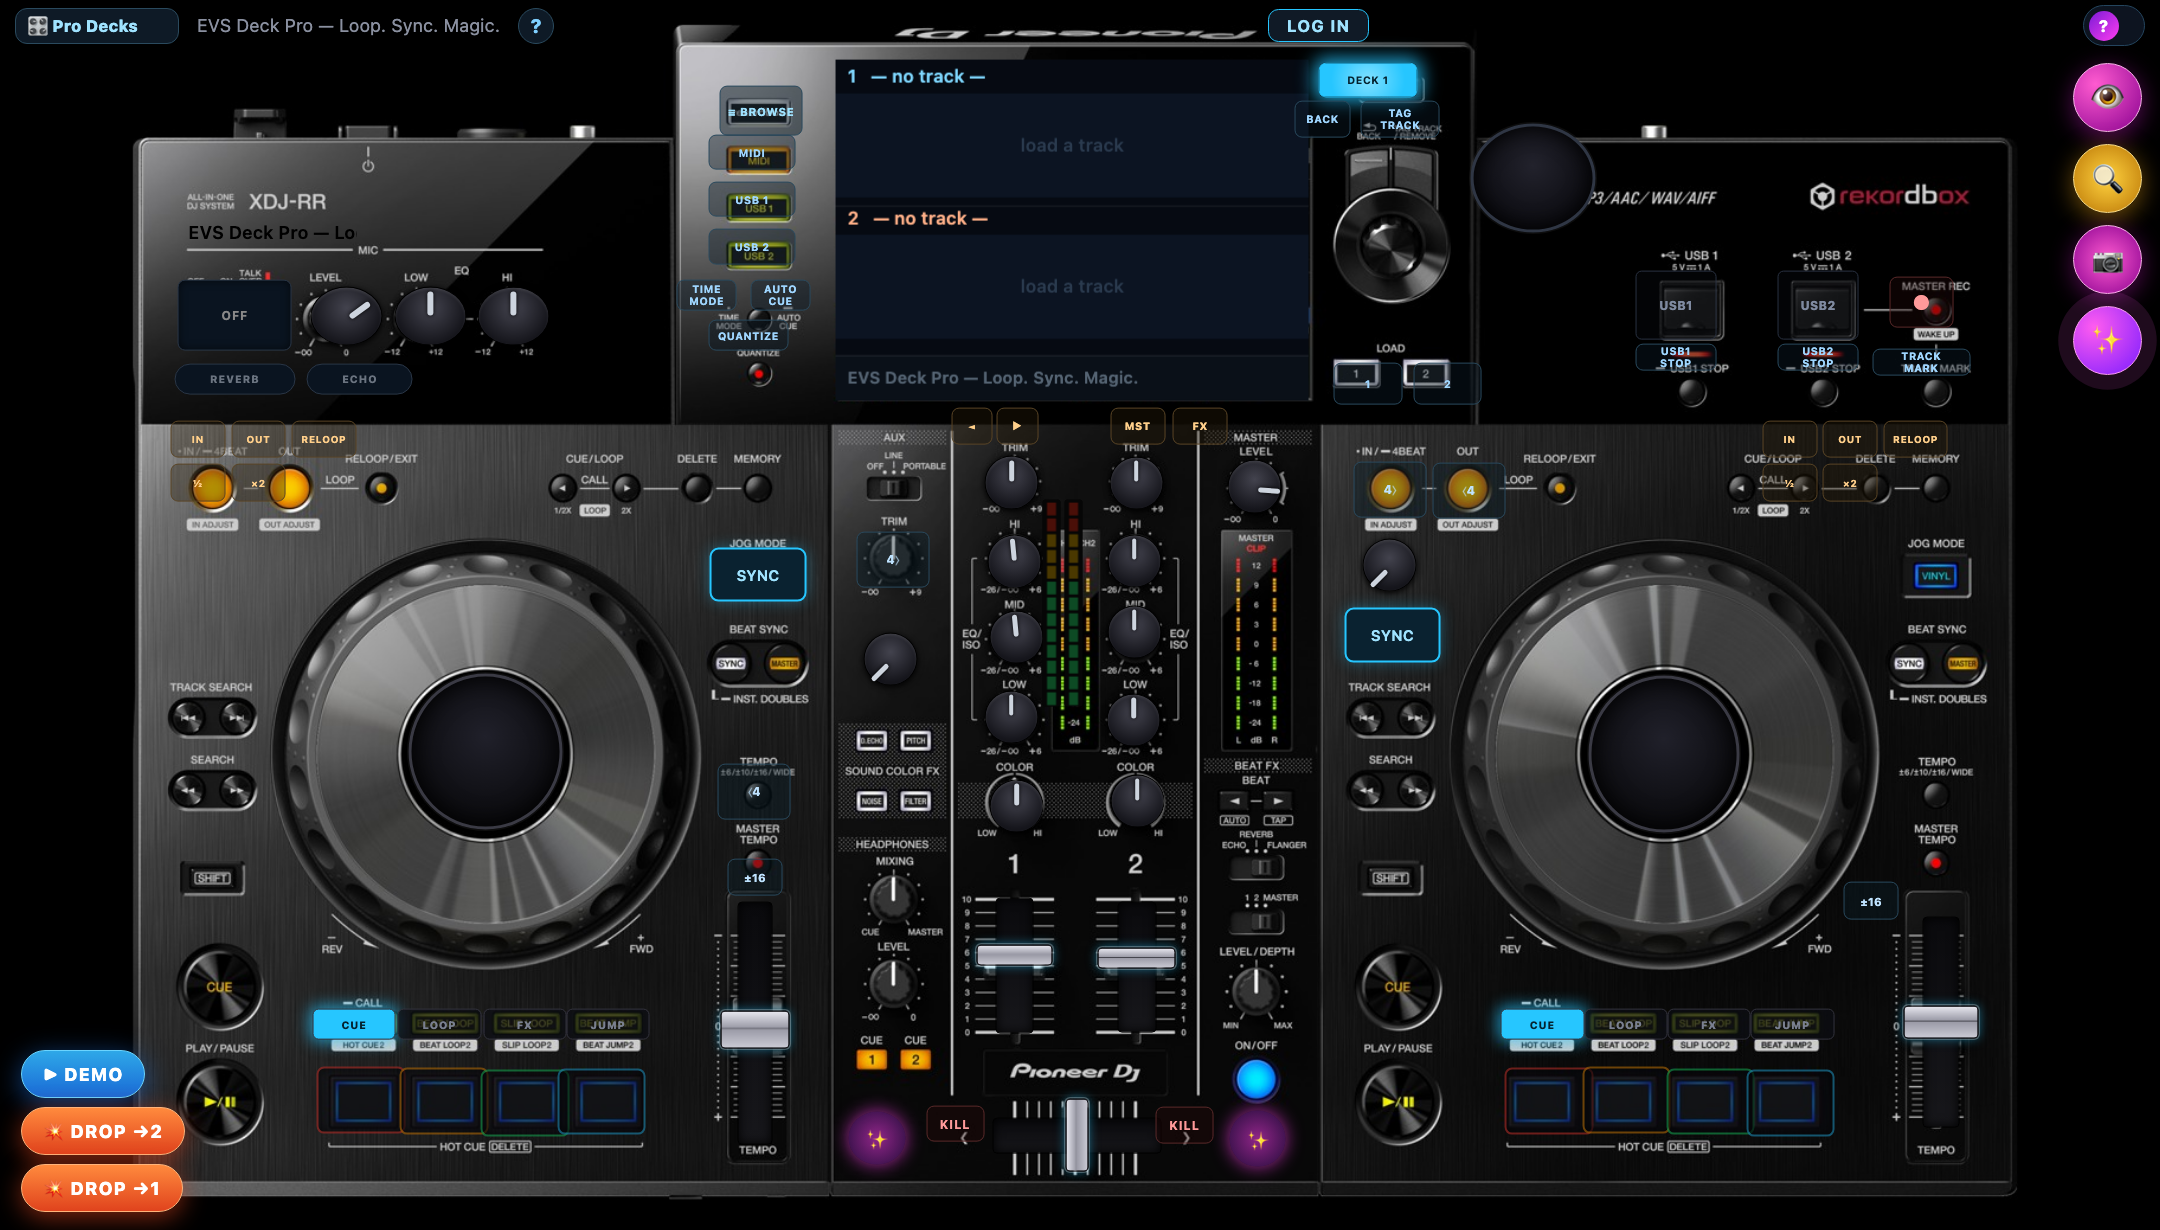
Task: Click channel 1 volume fader handle
Action: pos(1014,955)
